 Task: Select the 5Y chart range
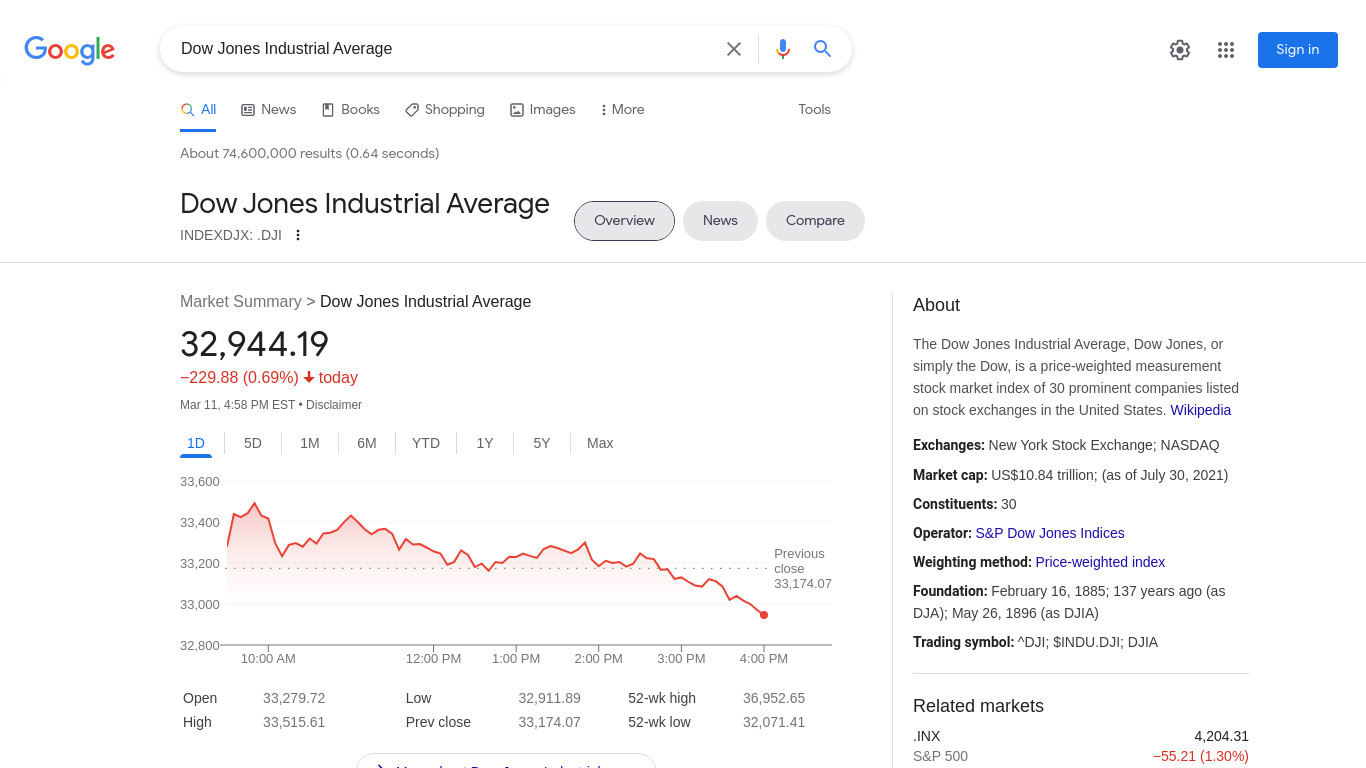pos(542,443)
